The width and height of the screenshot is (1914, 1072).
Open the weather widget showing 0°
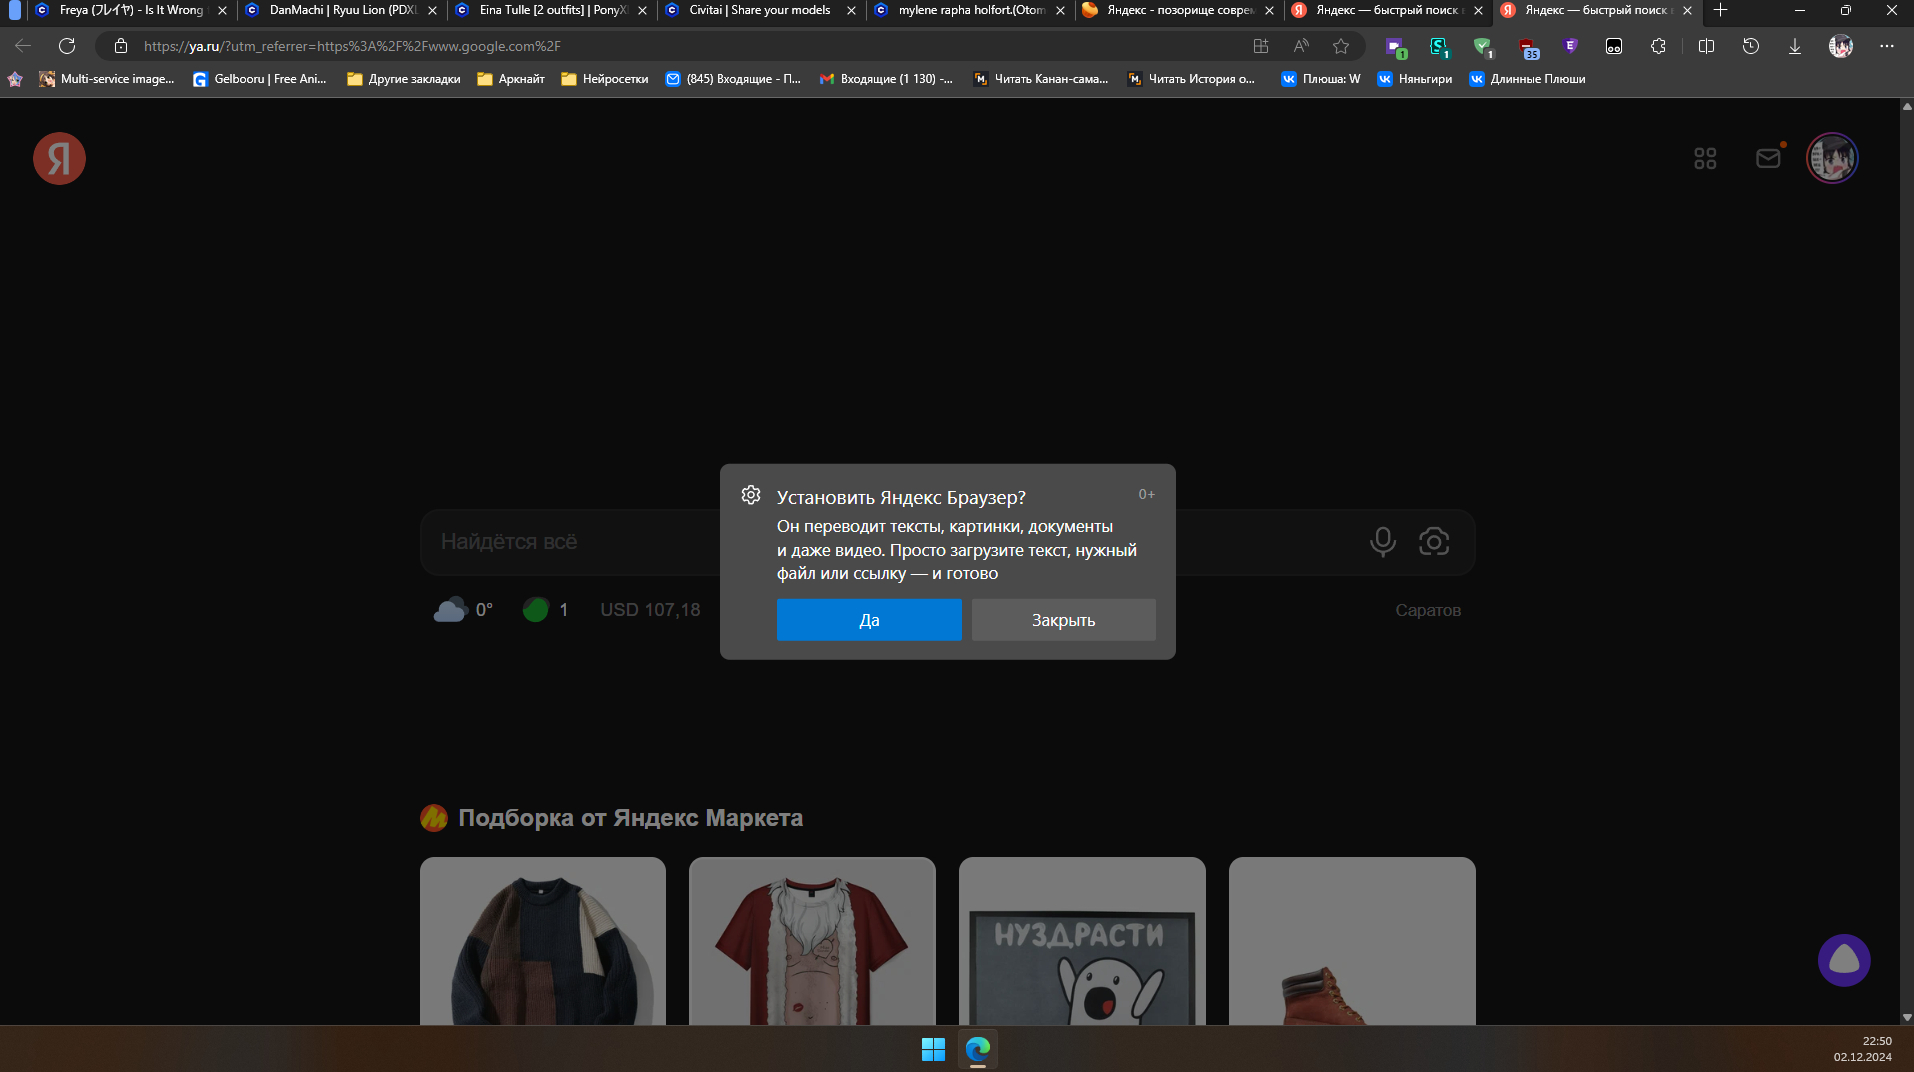[463, 610]
